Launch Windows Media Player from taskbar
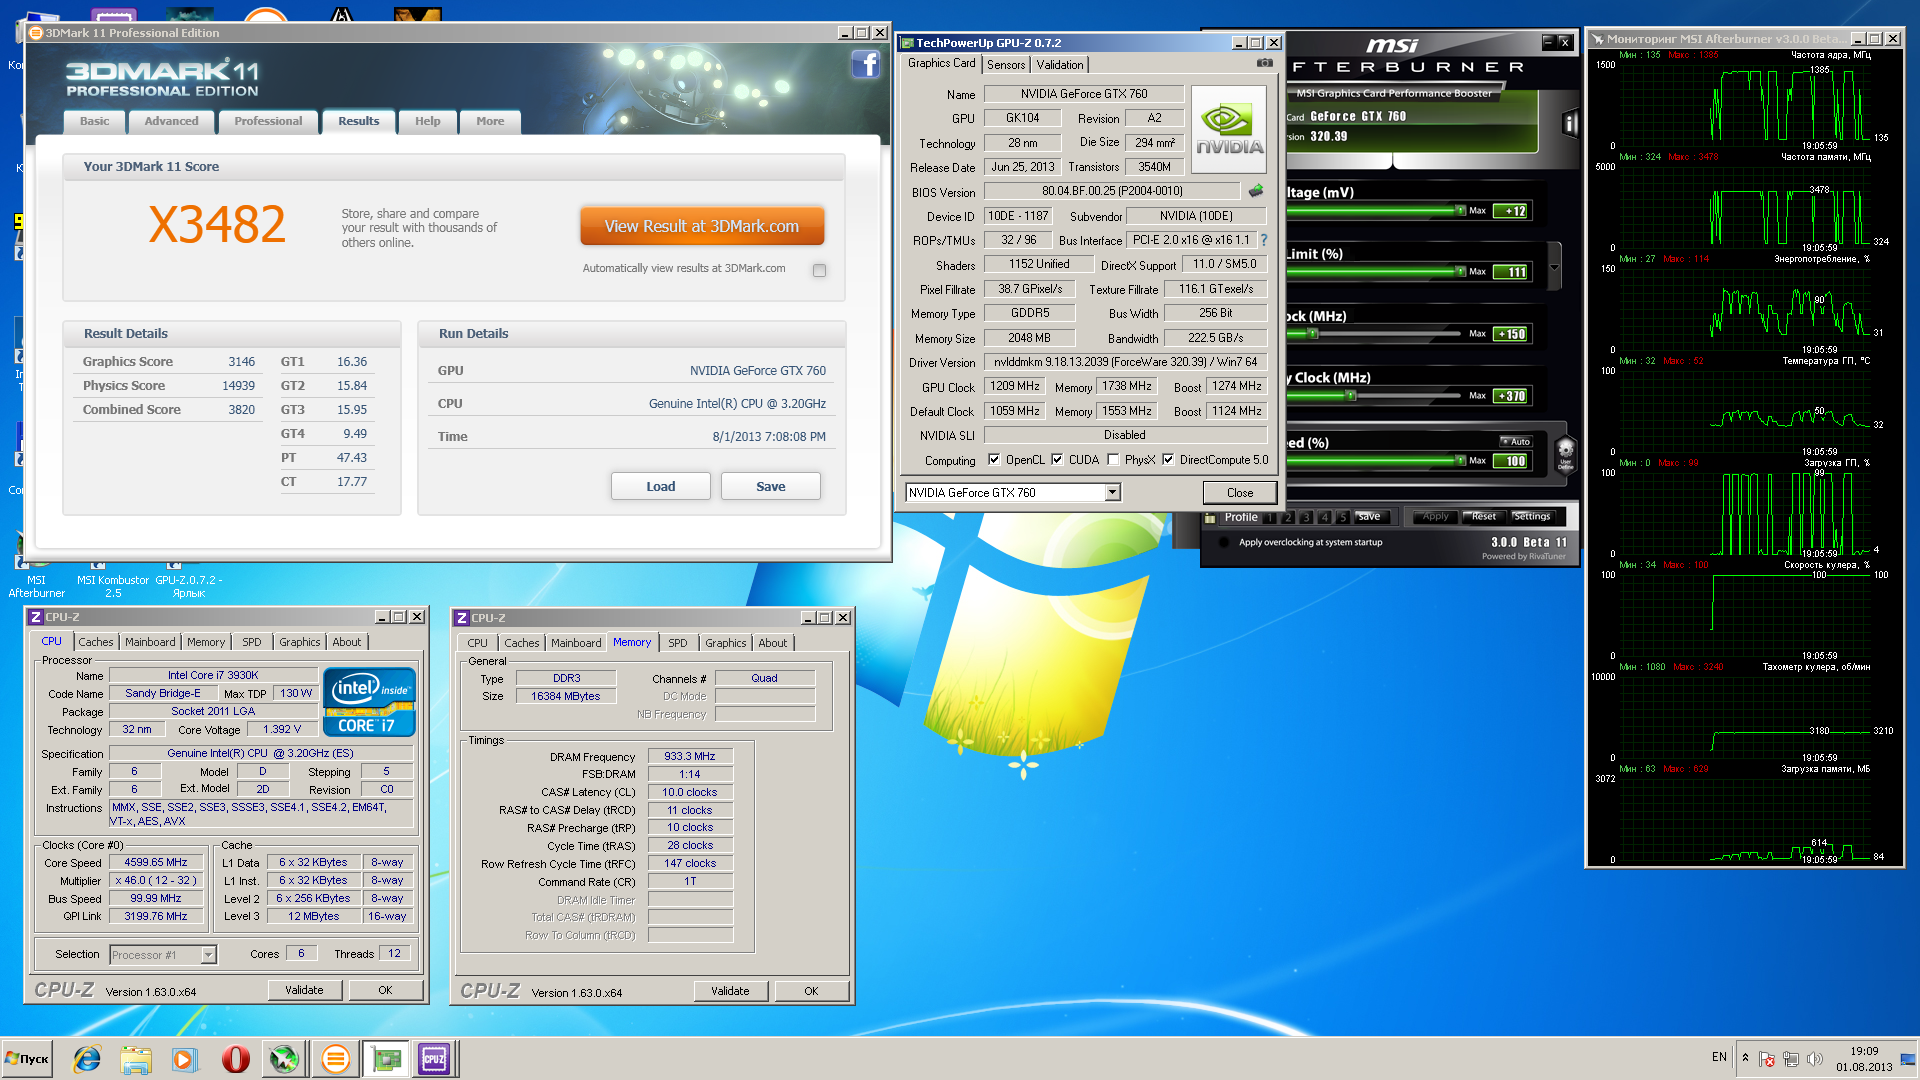1920x1080 pixels. tap(183, 1058)
